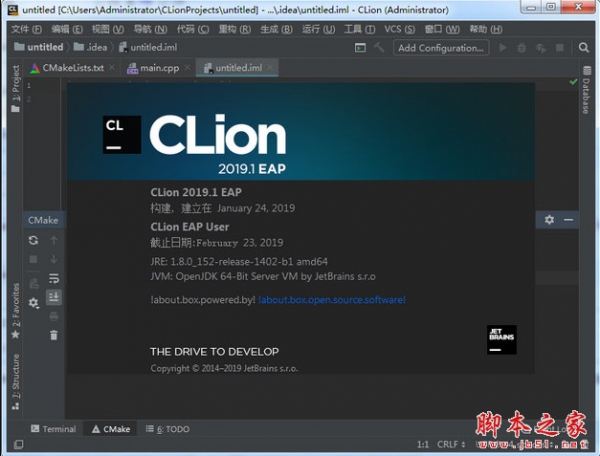Click the Search Everywhere magnifier icon
This screenshot has height=456, width=600.
pyautogui.click(x=584, y=48)
